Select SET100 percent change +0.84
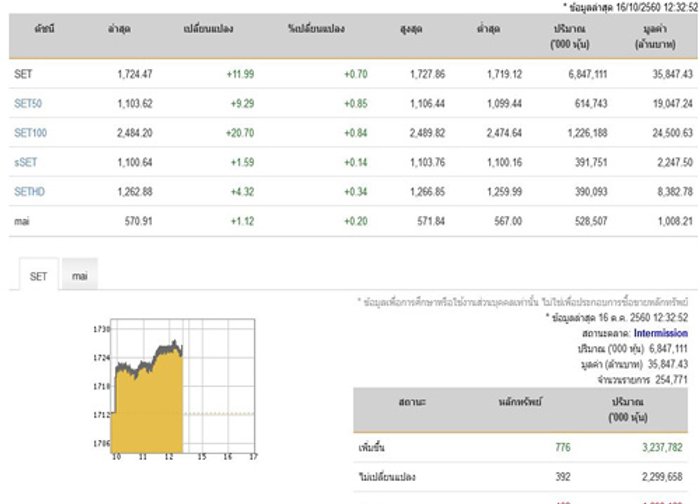The image size is (700, 504). (356, 133)
